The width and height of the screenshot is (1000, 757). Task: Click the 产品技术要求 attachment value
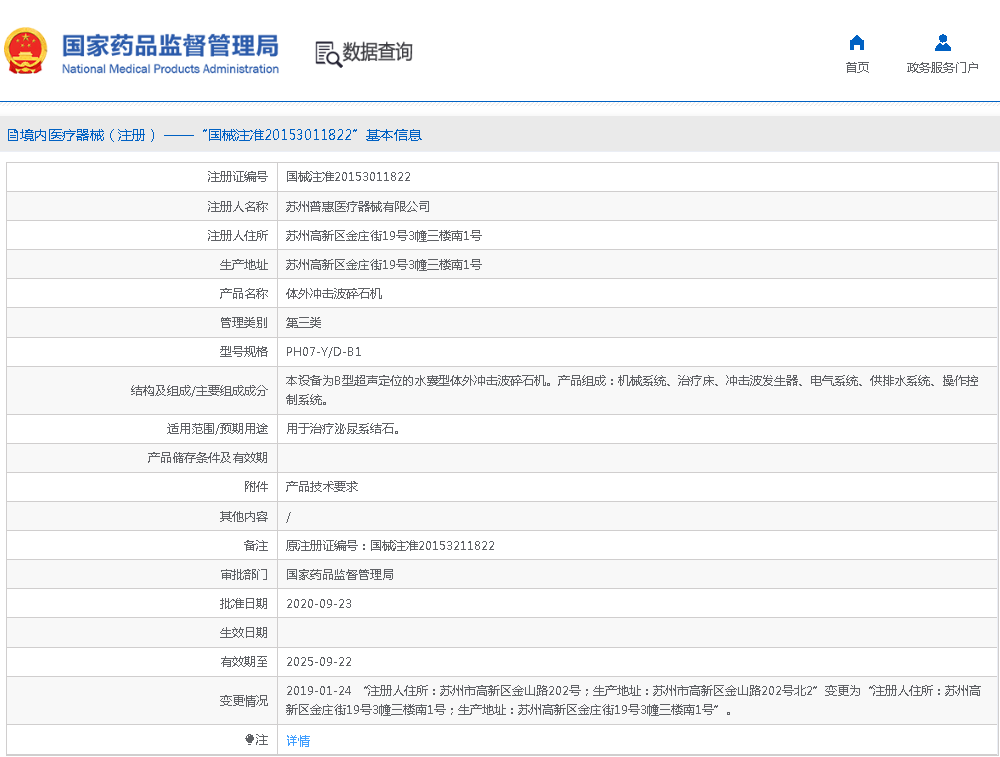coord(322,487)
